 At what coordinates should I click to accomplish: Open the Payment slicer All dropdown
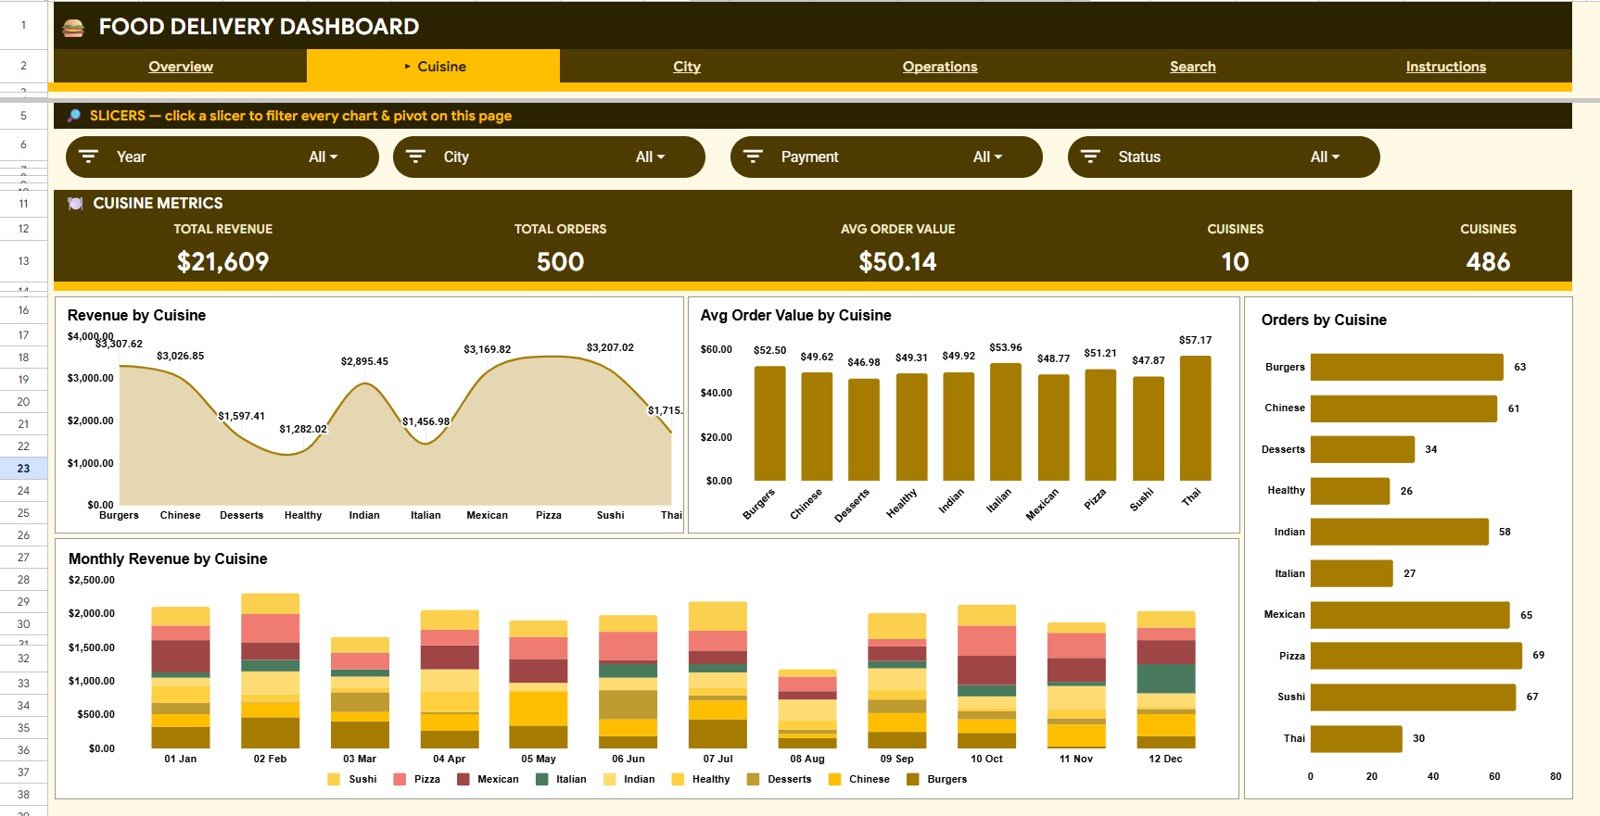987,157
